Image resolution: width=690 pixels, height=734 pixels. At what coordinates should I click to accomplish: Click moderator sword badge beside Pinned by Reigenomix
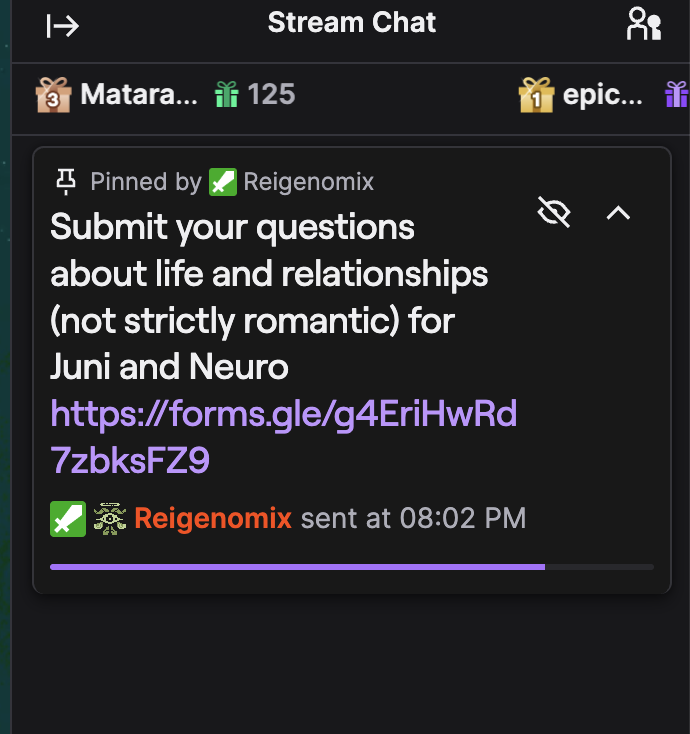223,182
